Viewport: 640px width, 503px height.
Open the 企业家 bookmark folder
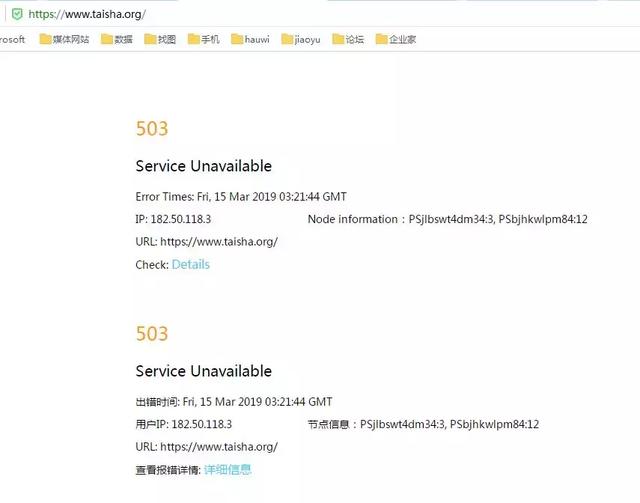pos(396,39)
